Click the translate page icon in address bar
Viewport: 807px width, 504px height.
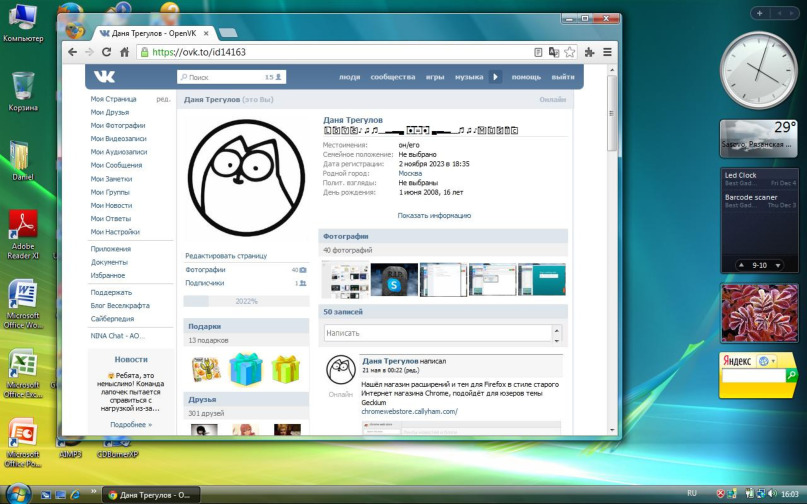click(x=554, y=52)
